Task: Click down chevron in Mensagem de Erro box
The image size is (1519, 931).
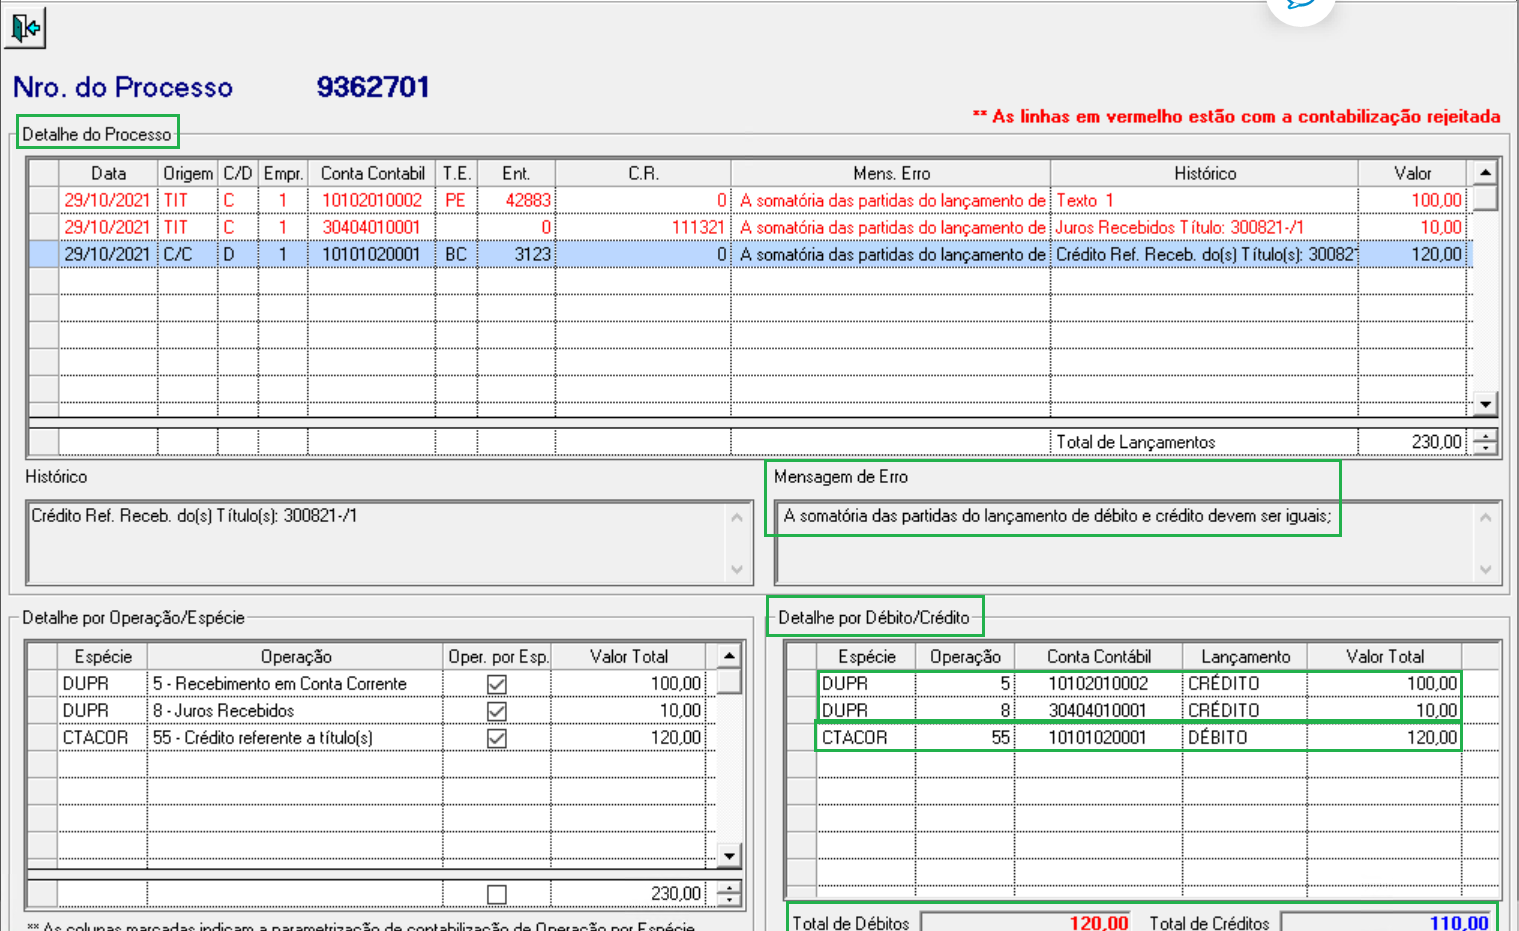Action: tap(1485, 570)
